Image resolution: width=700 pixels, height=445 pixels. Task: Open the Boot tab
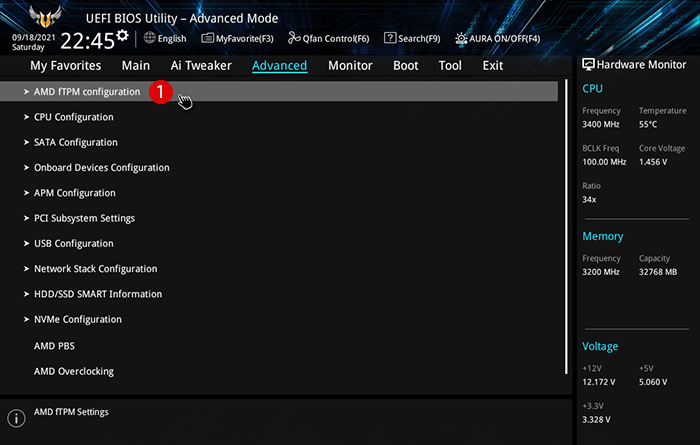(x=405, y=66)
